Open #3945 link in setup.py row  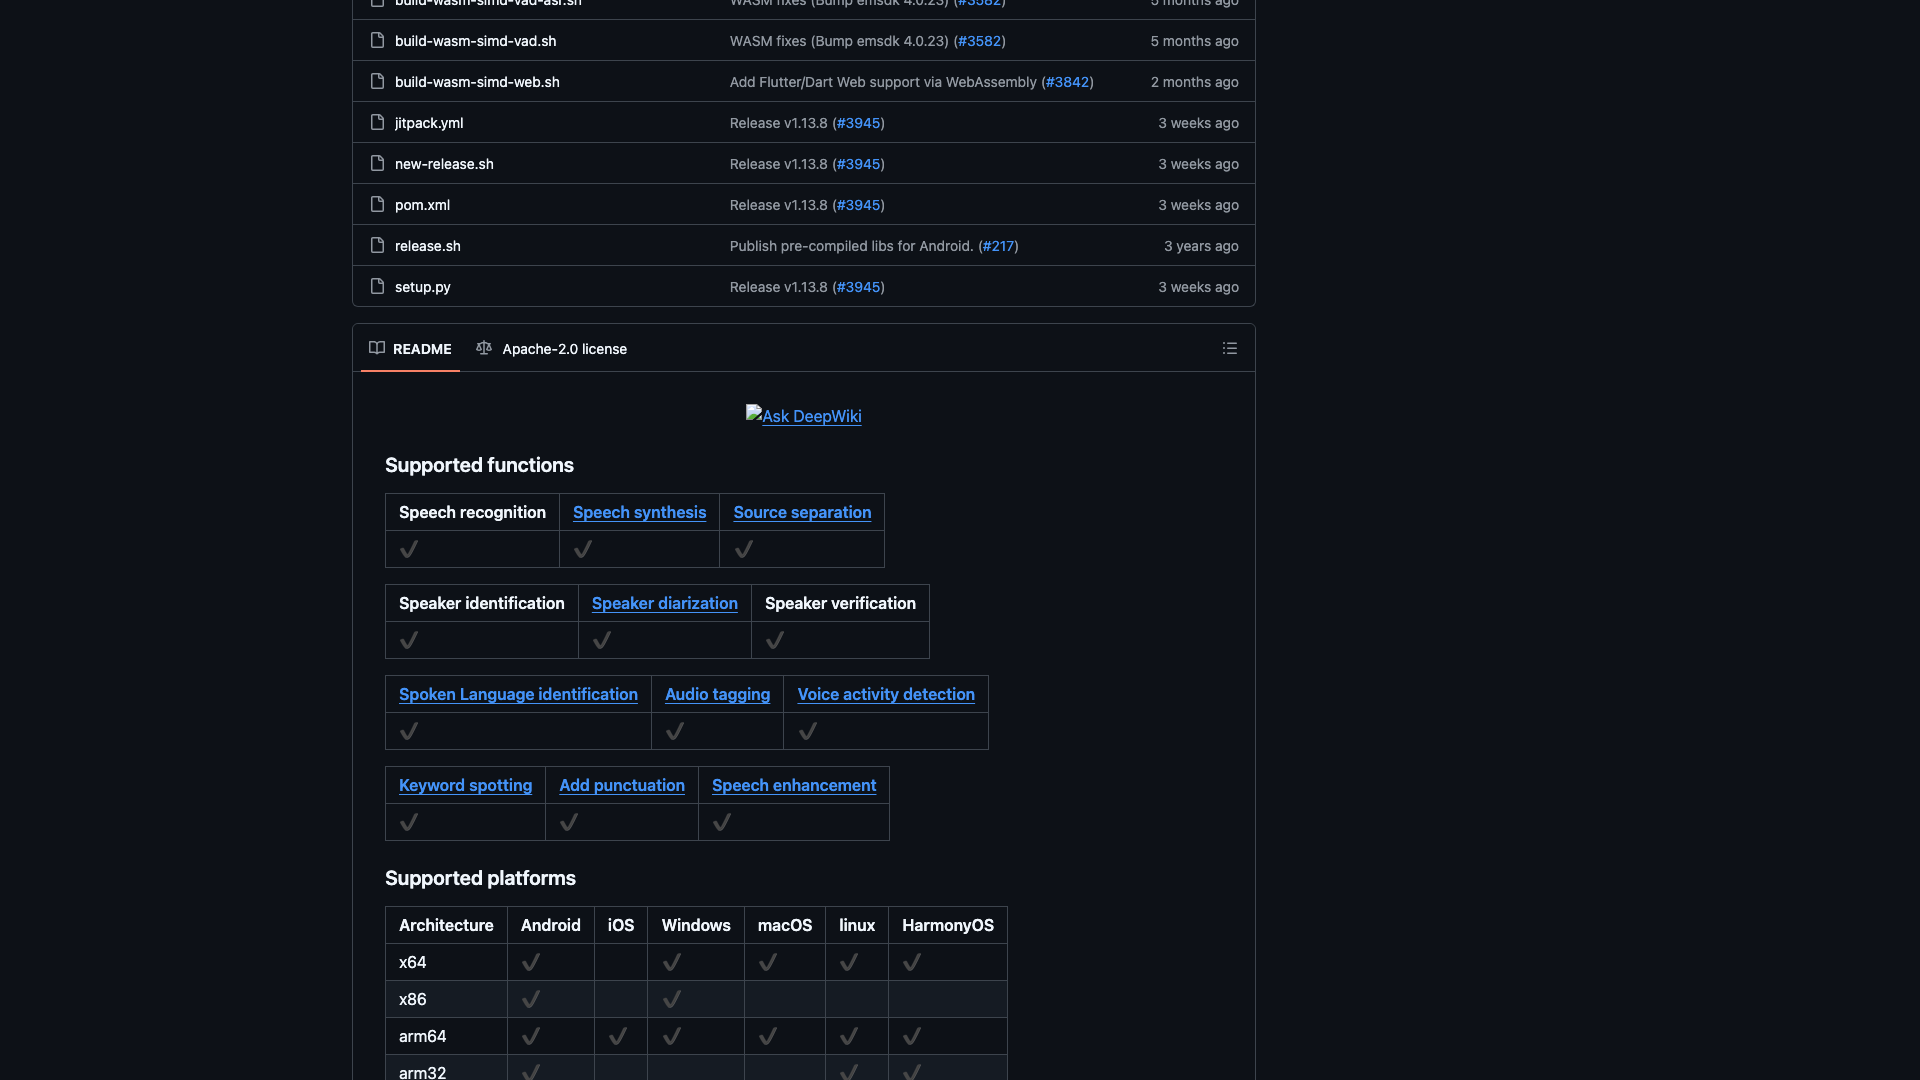pyautogui.click(x=858, y=287)
